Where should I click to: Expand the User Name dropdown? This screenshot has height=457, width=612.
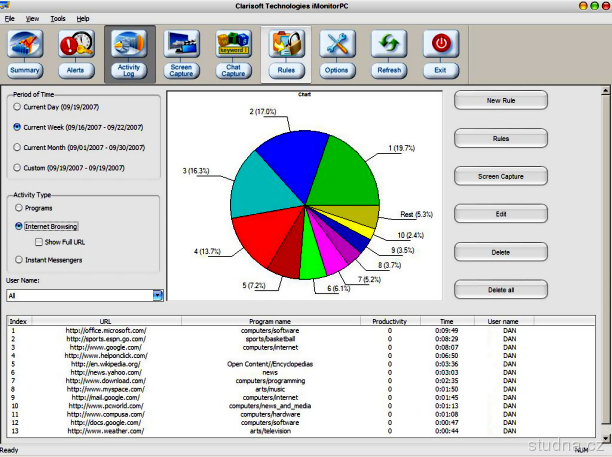pyautogui.click(x=157, y=295)
